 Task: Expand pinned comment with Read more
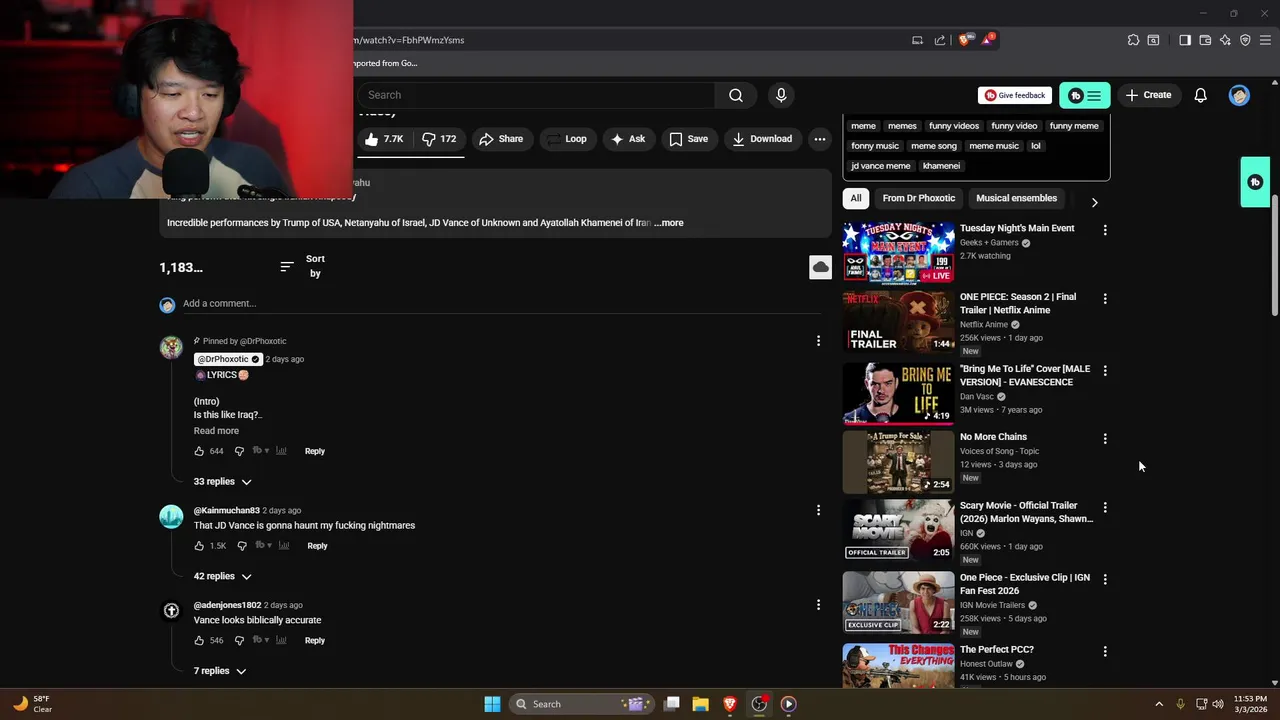click(x=216, y=431)
